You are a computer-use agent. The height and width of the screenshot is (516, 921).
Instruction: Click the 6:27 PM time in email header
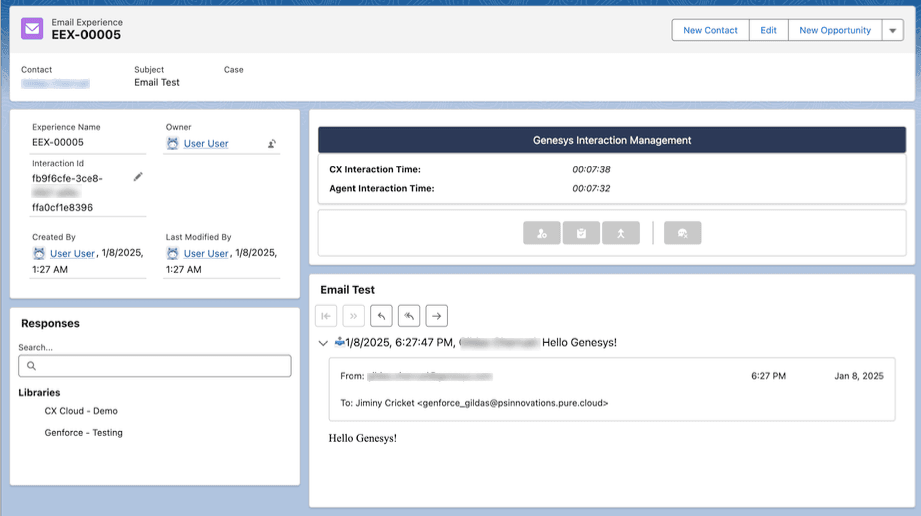tap(768, 376)
